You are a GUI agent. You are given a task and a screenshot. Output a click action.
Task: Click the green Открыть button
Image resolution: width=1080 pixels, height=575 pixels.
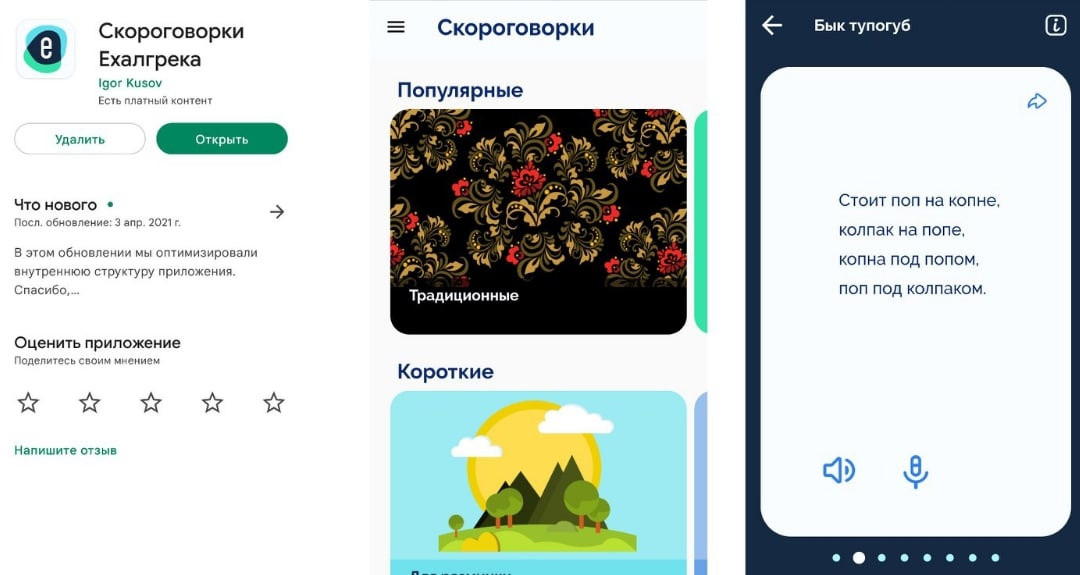click(222, 139)
